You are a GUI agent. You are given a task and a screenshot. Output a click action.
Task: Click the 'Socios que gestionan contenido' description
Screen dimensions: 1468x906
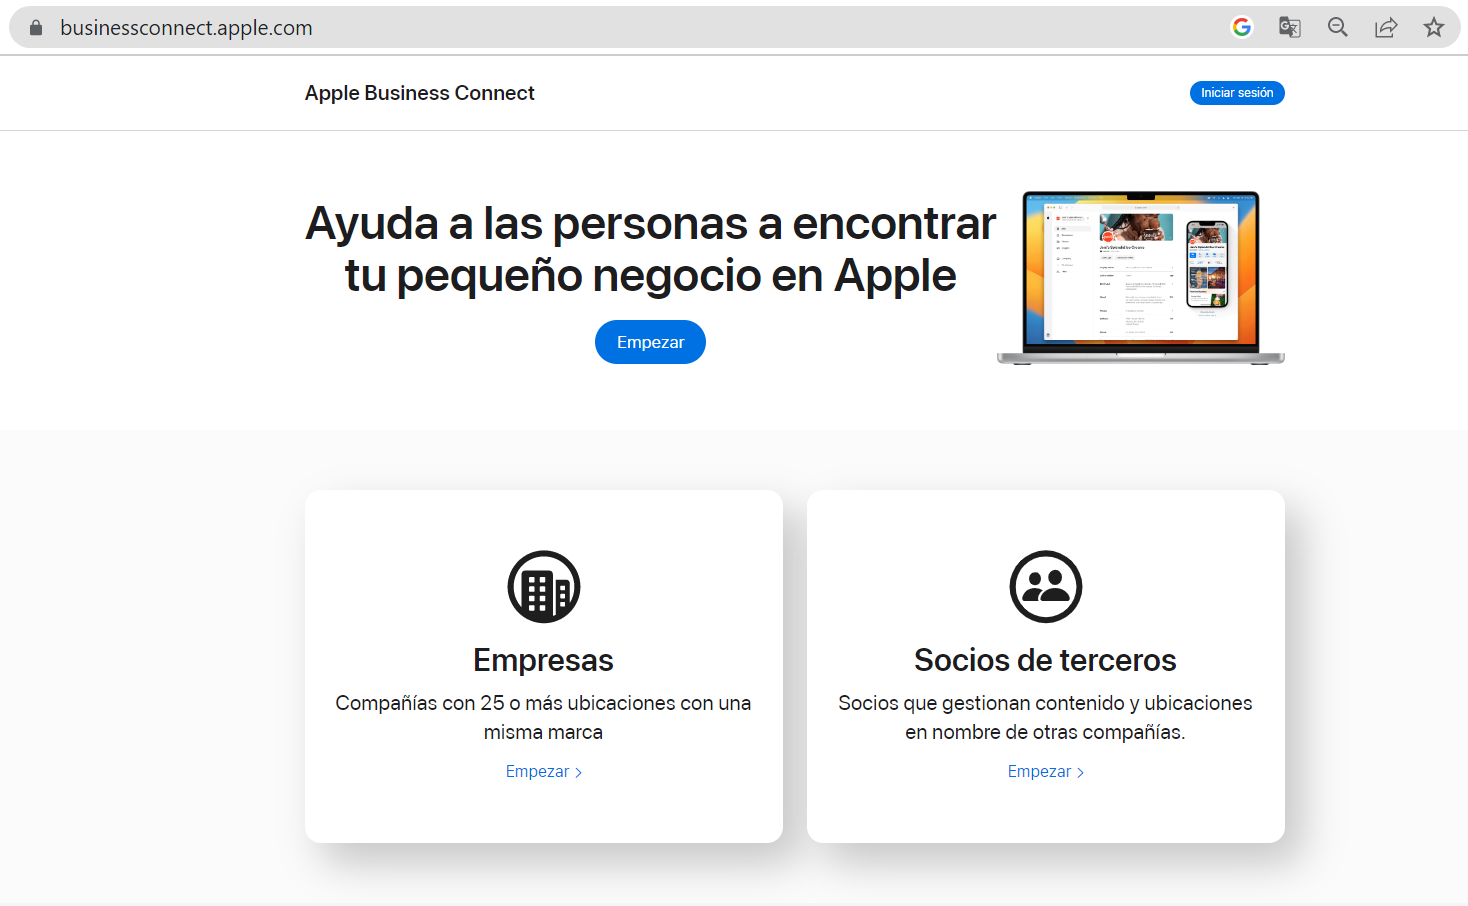[1045, 717]
